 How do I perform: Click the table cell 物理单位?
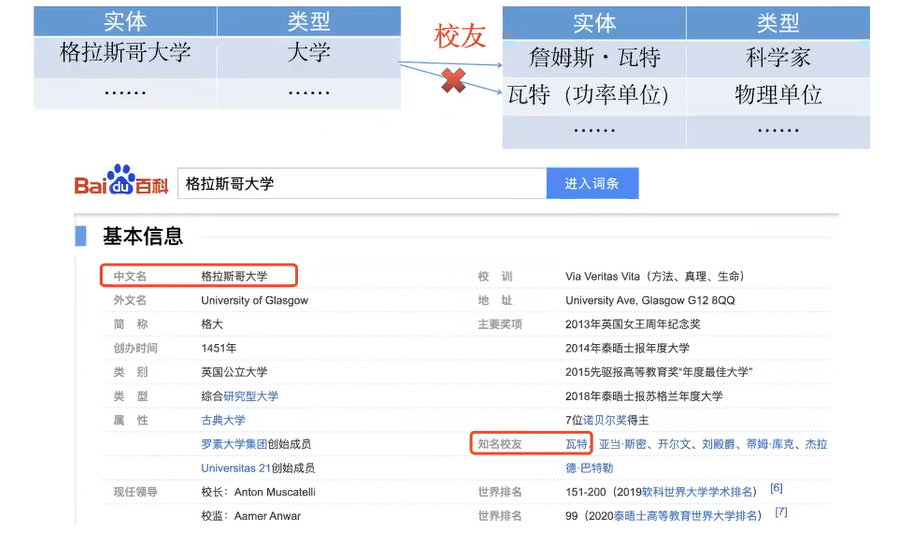(778, 95)
